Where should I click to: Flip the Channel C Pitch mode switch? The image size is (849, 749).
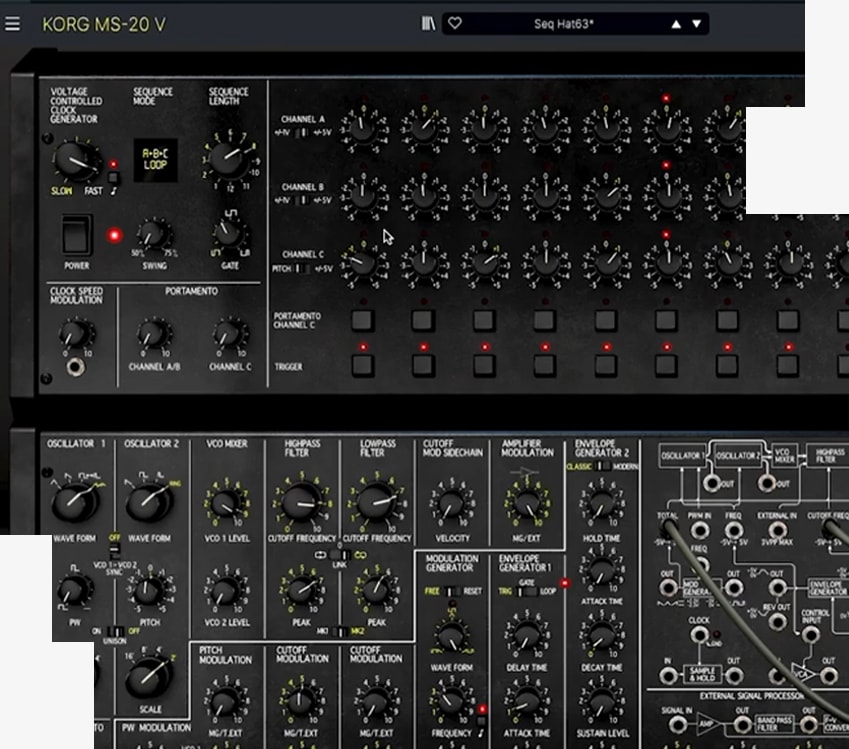pos(302,269)
